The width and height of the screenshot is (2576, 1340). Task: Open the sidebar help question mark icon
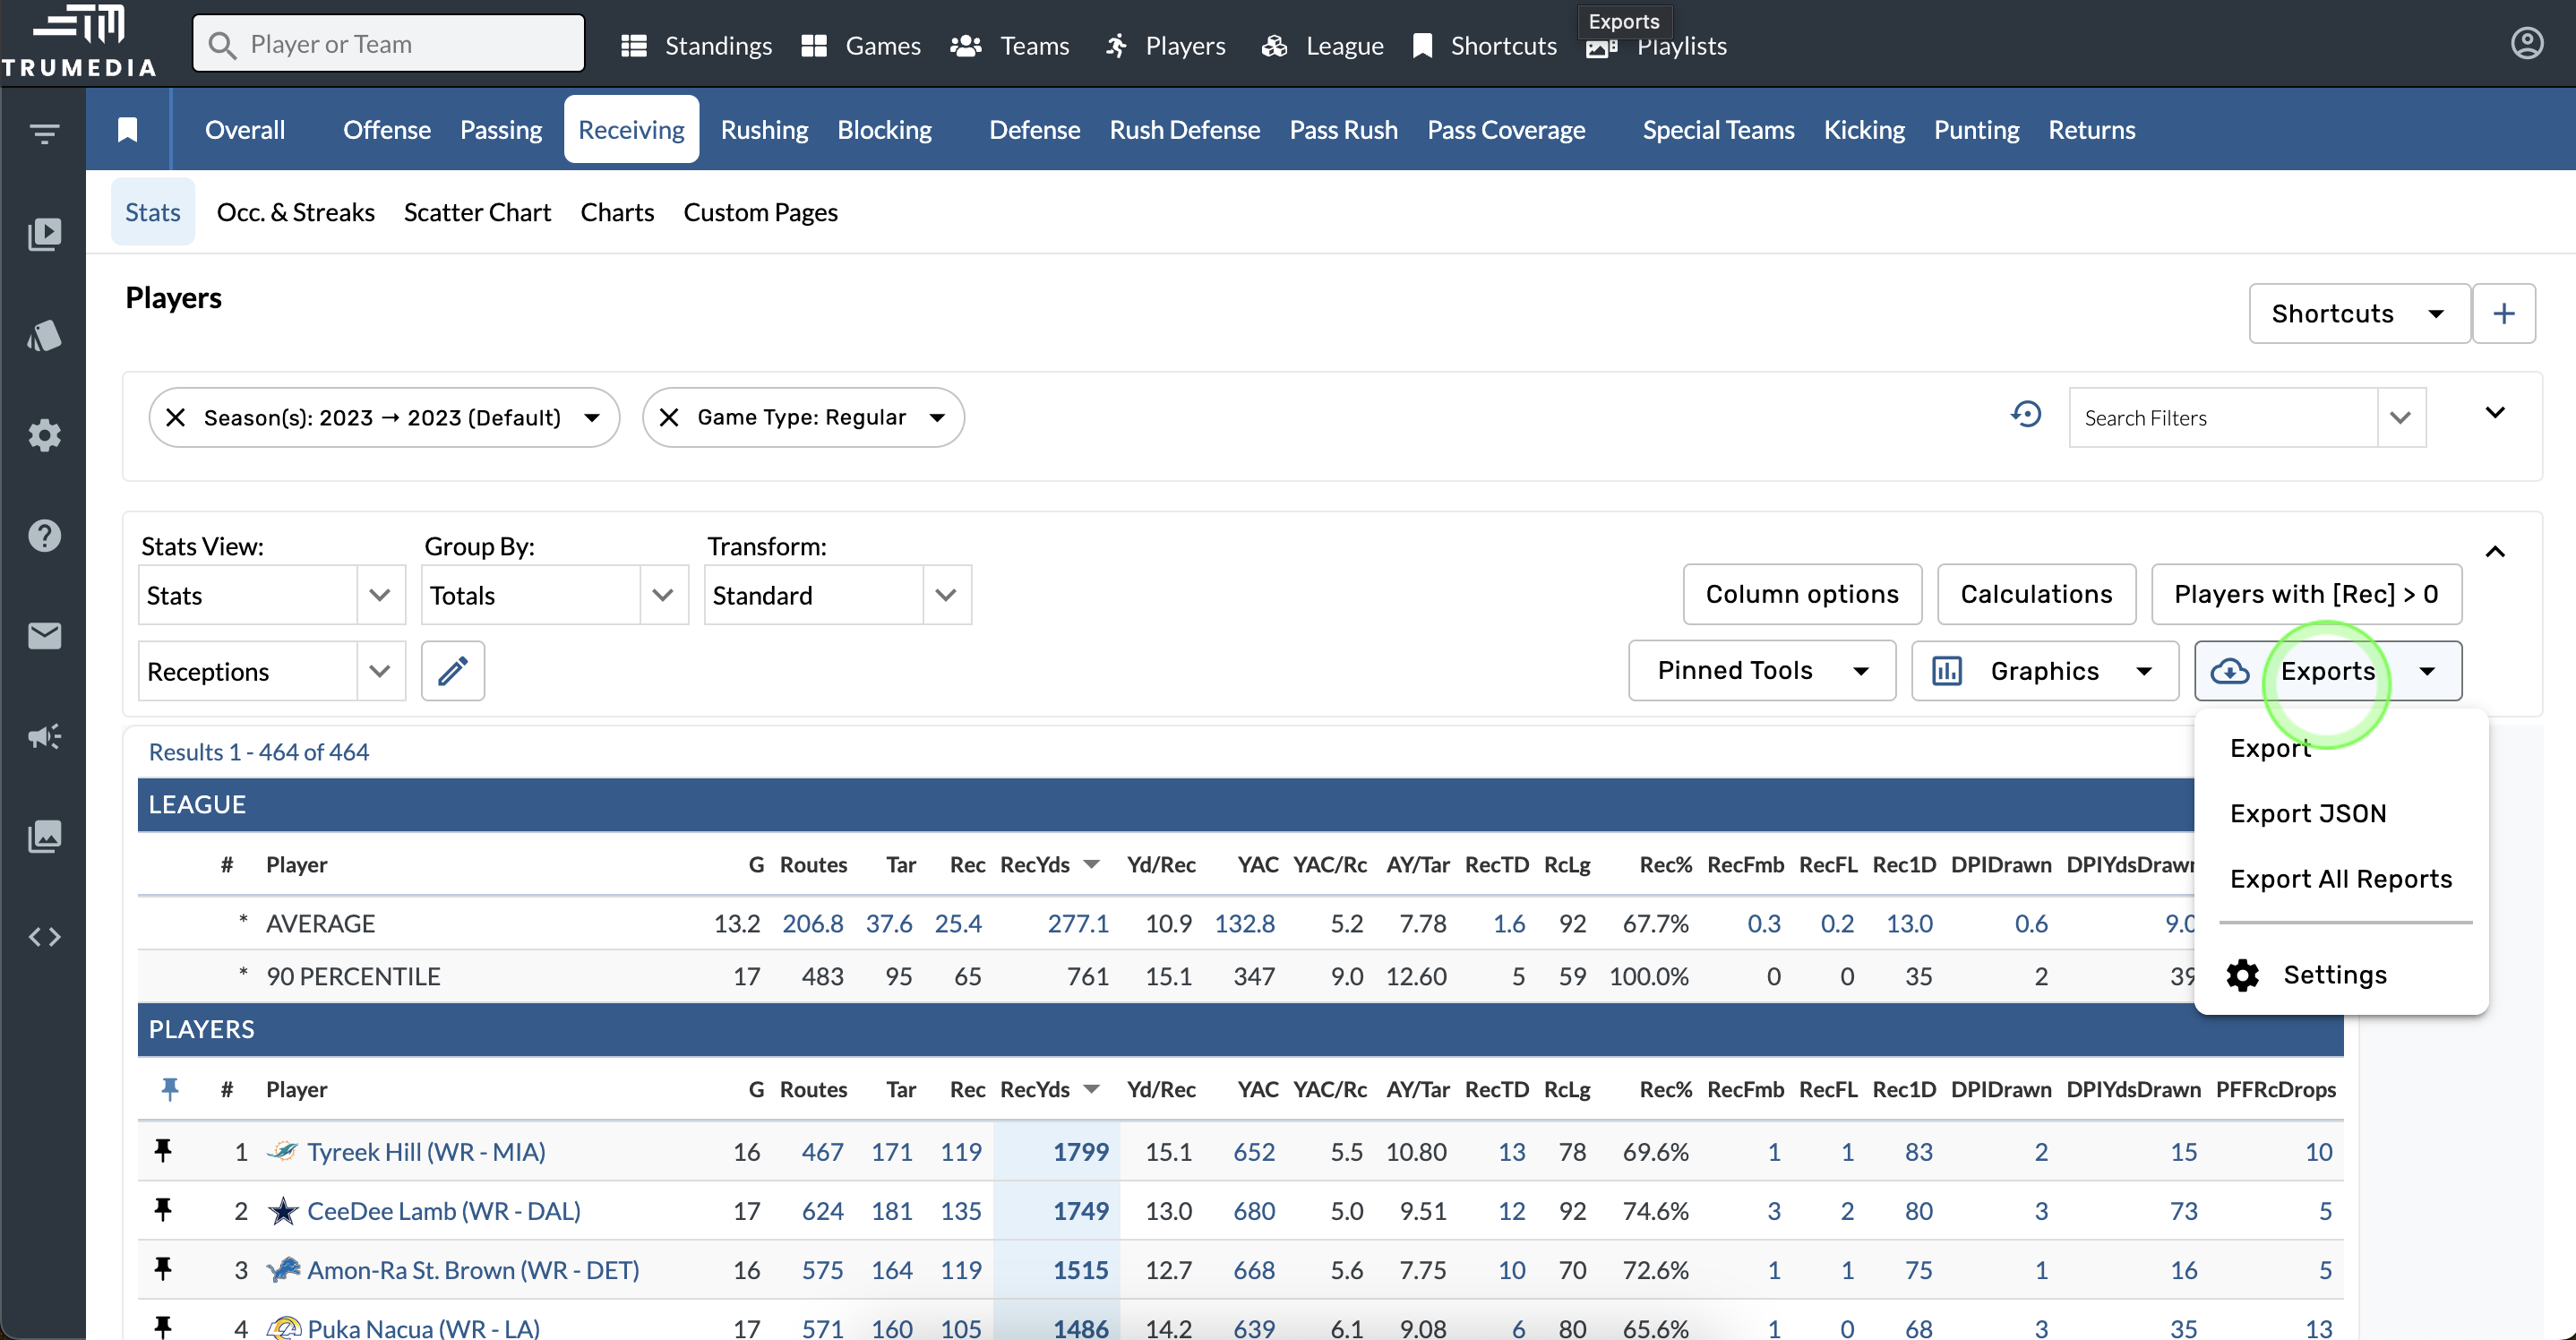tap(44, 536)
